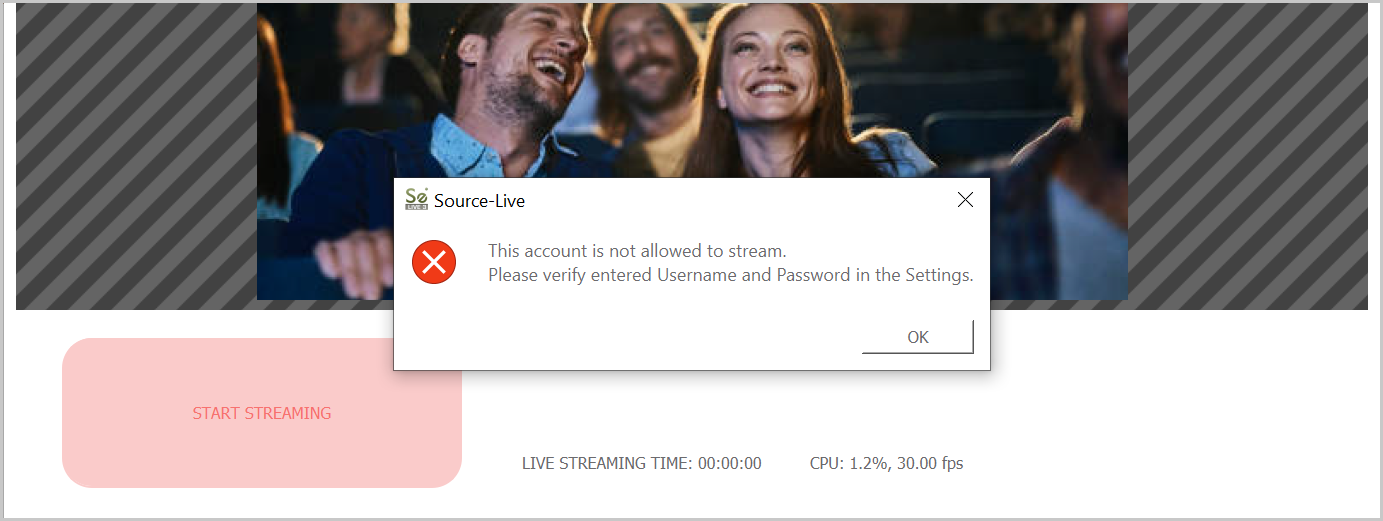Click the "This account is not allowed" message
This screenshot has height=521, width=1383.
point(637,250)
